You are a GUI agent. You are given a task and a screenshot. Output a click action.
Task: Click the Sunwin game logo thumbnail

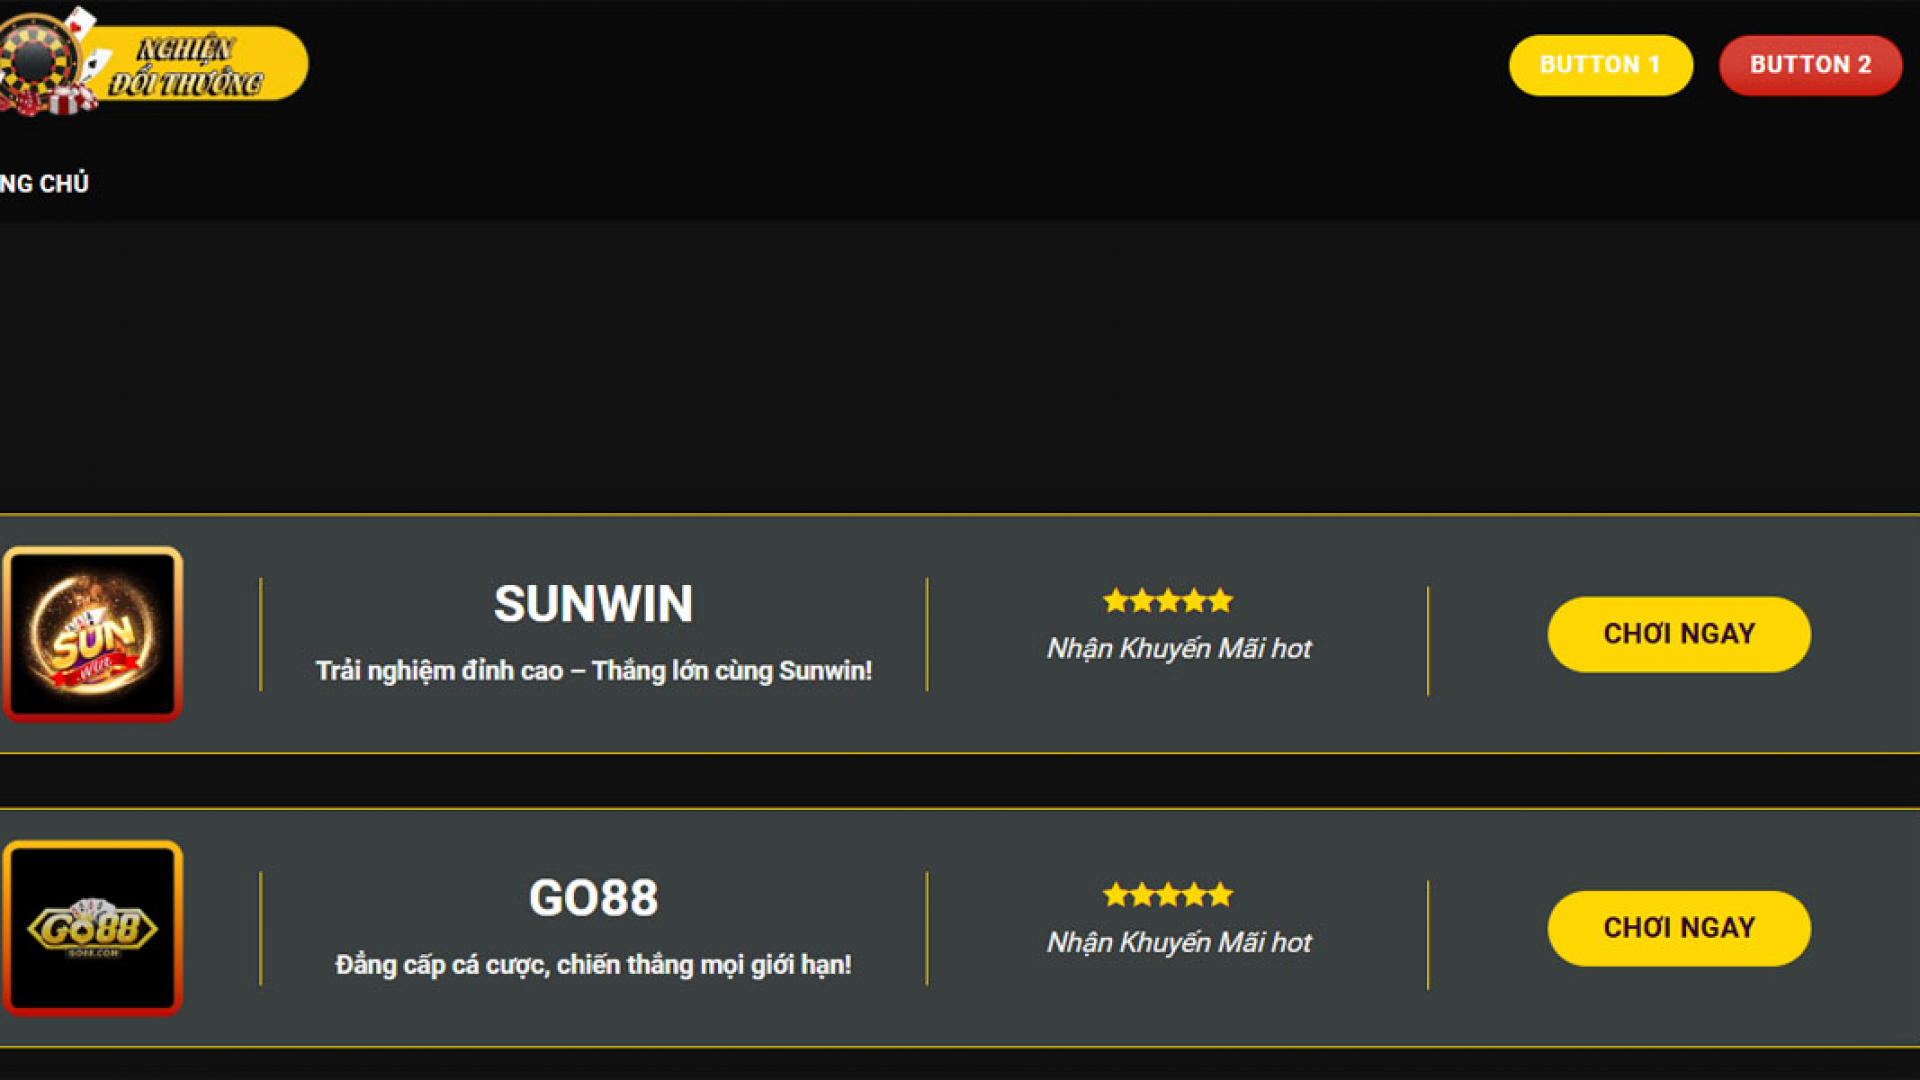click(x=93, y=633)
